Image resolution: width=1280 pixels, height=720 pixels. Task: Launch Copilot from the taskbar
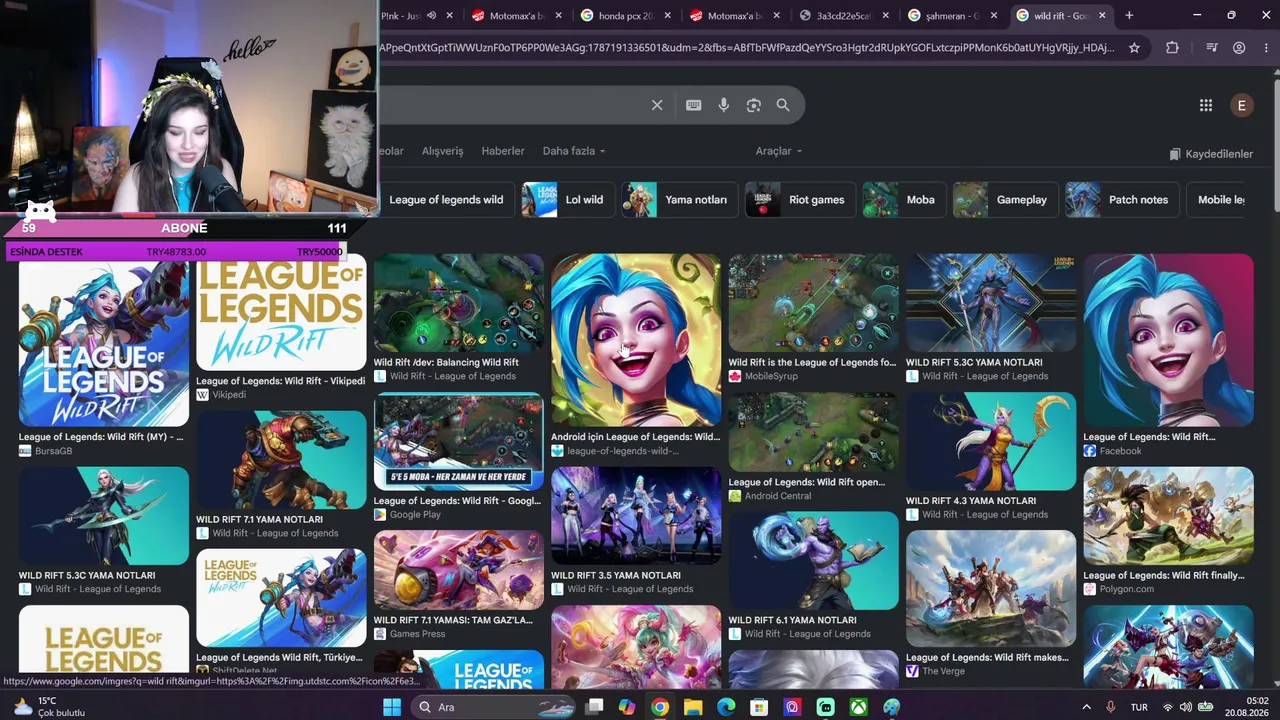click(x=627, y=707)
